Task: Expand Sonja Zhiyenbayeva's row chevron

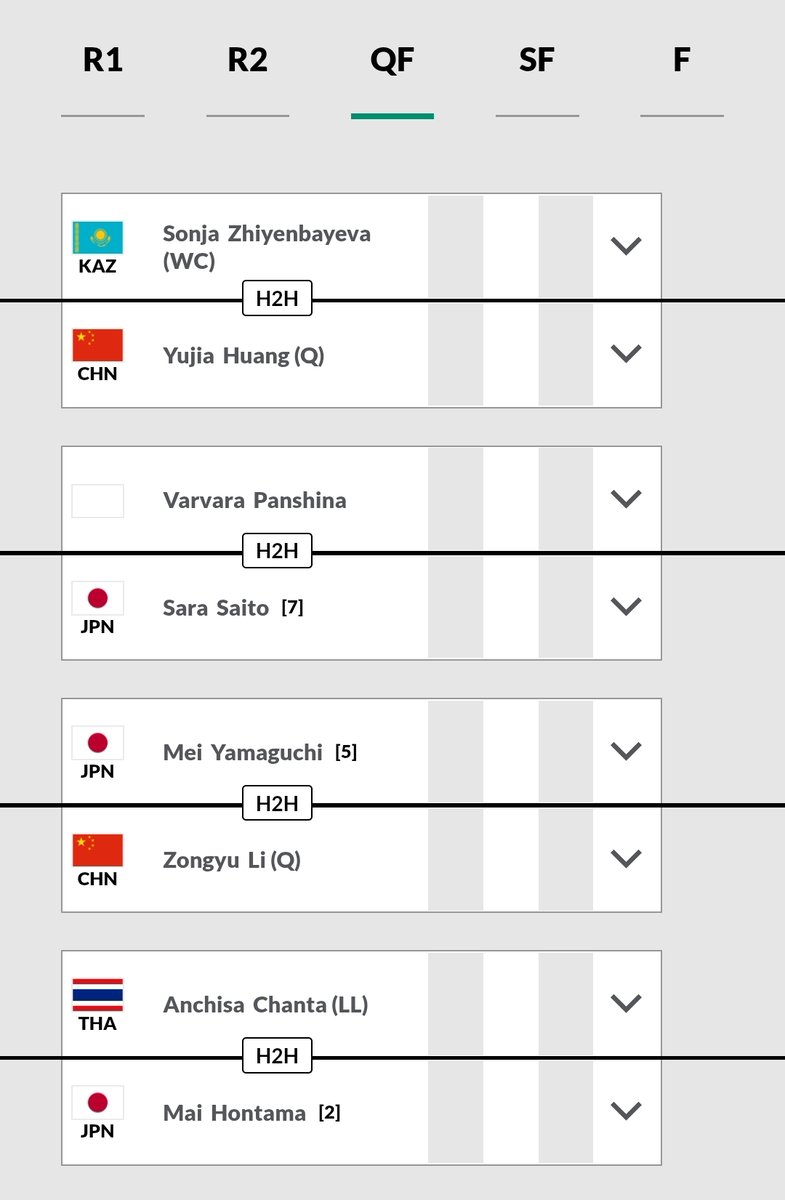Action: (626, 246)
